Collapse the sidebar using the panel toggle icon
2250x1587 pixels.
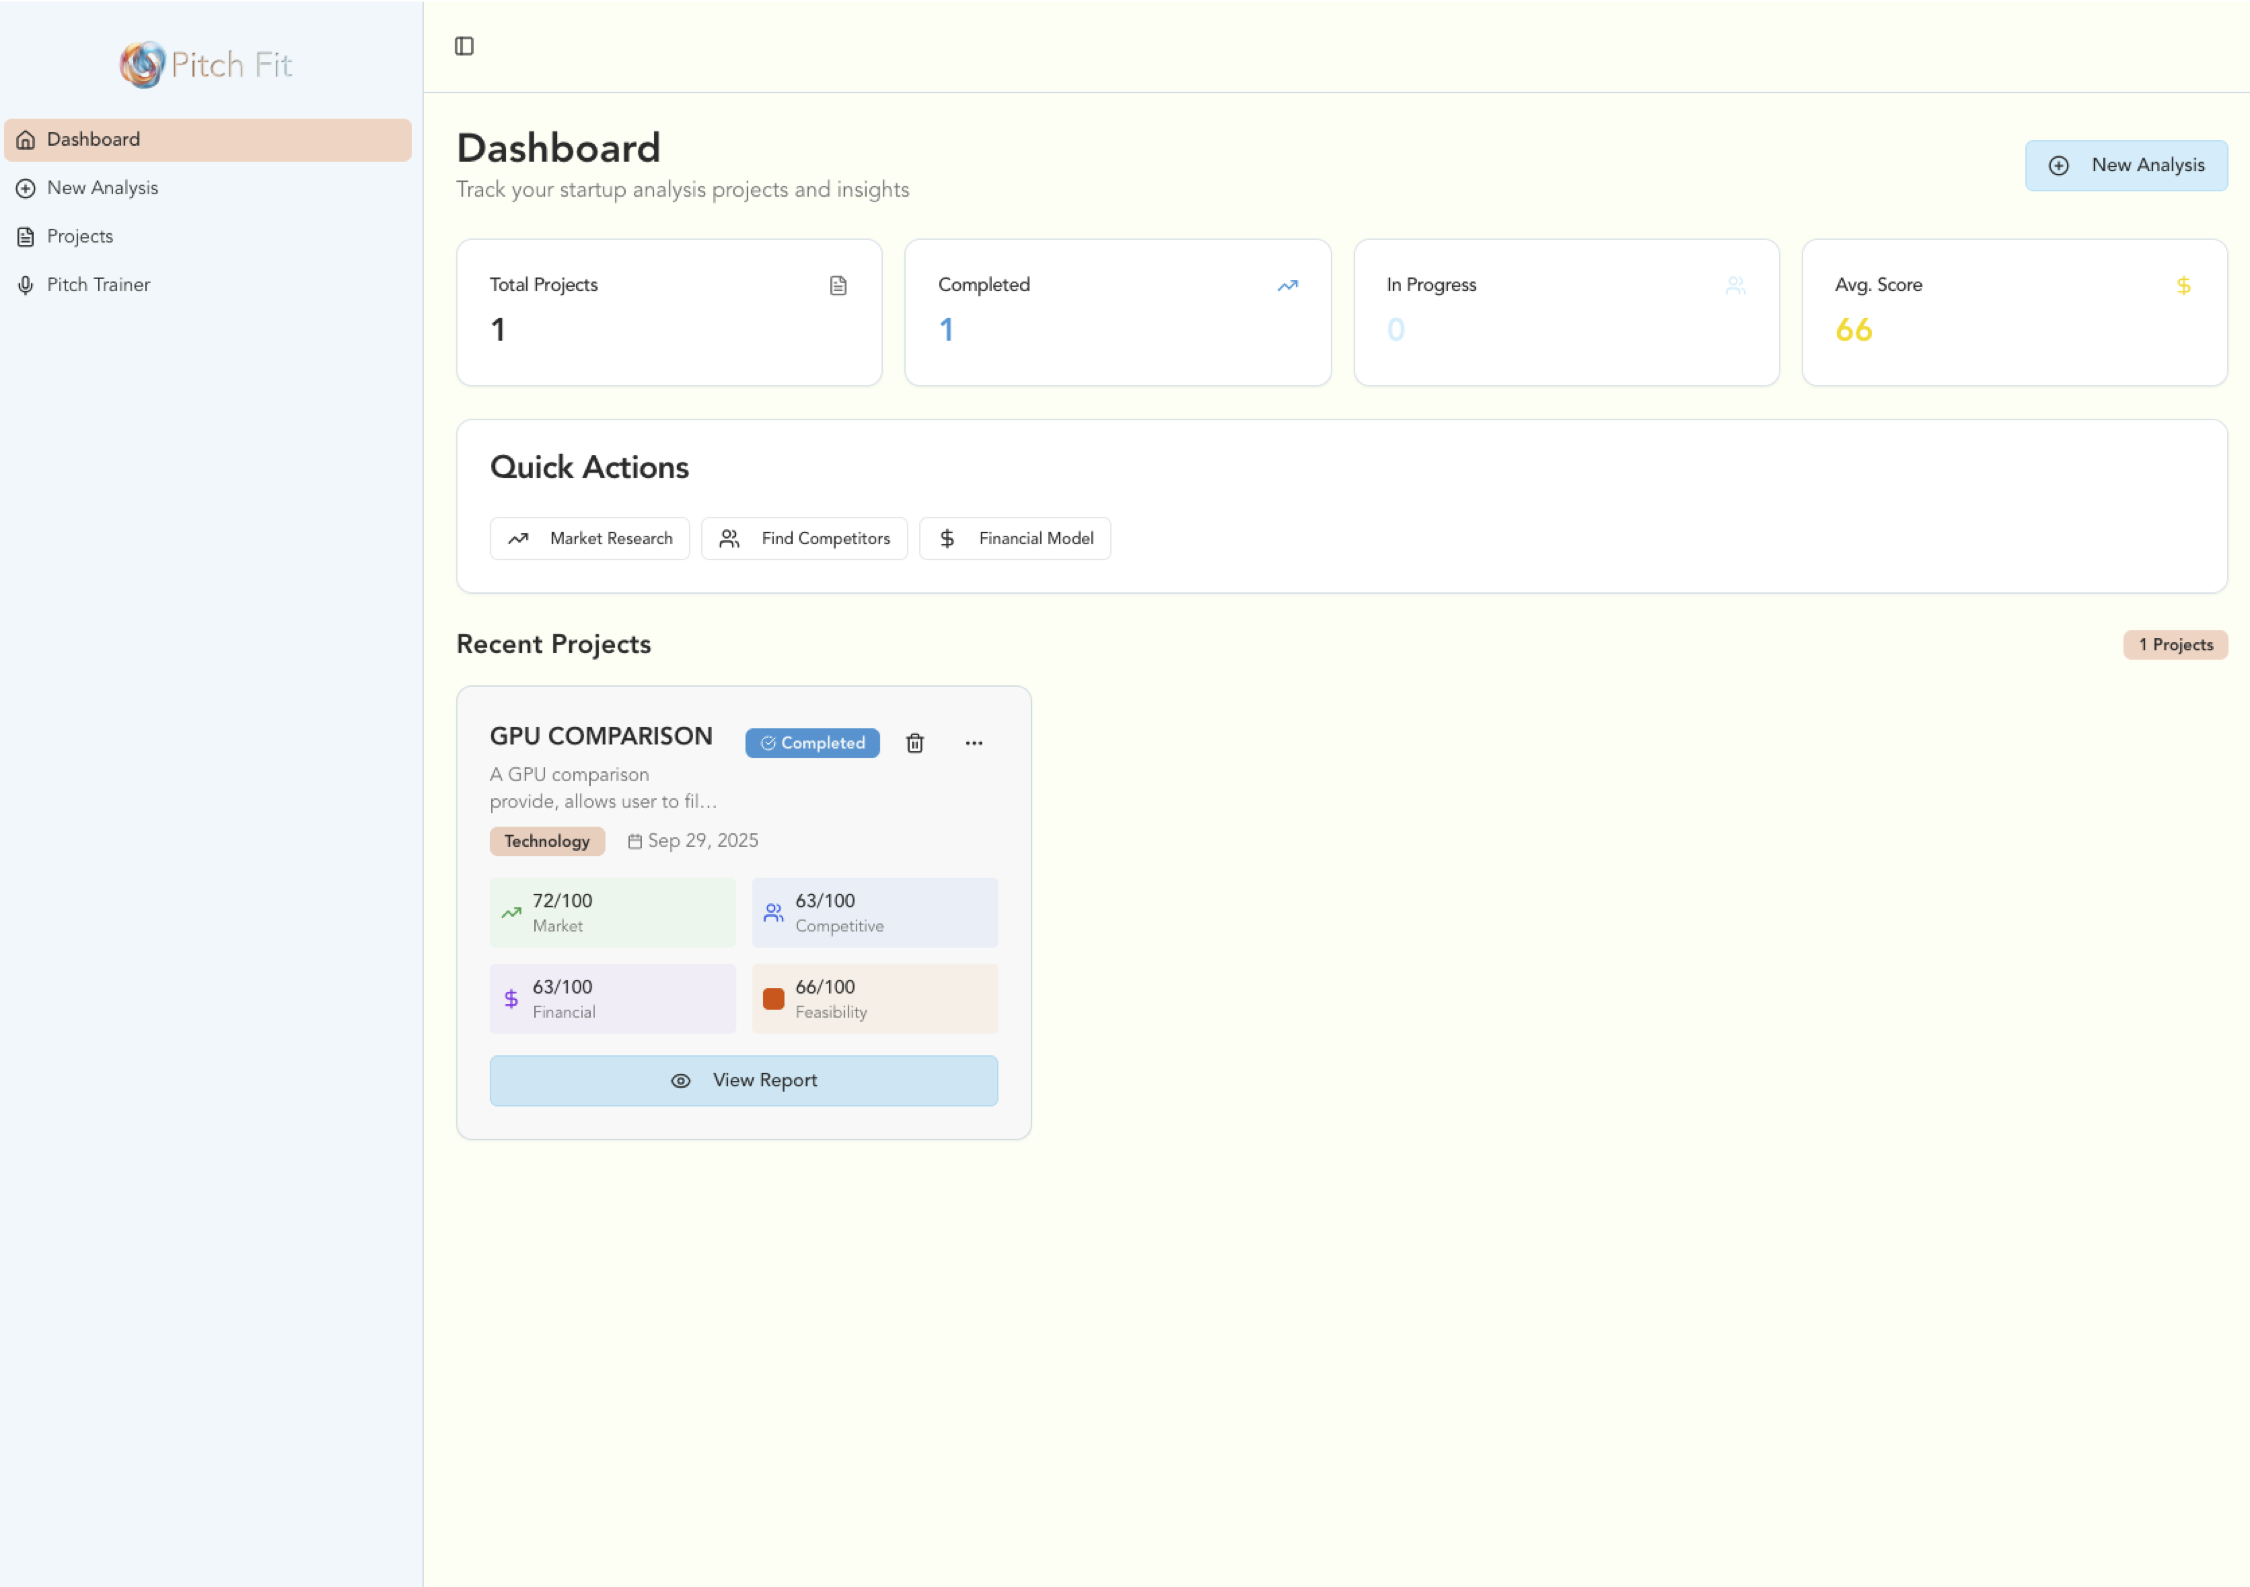(464, 46)
